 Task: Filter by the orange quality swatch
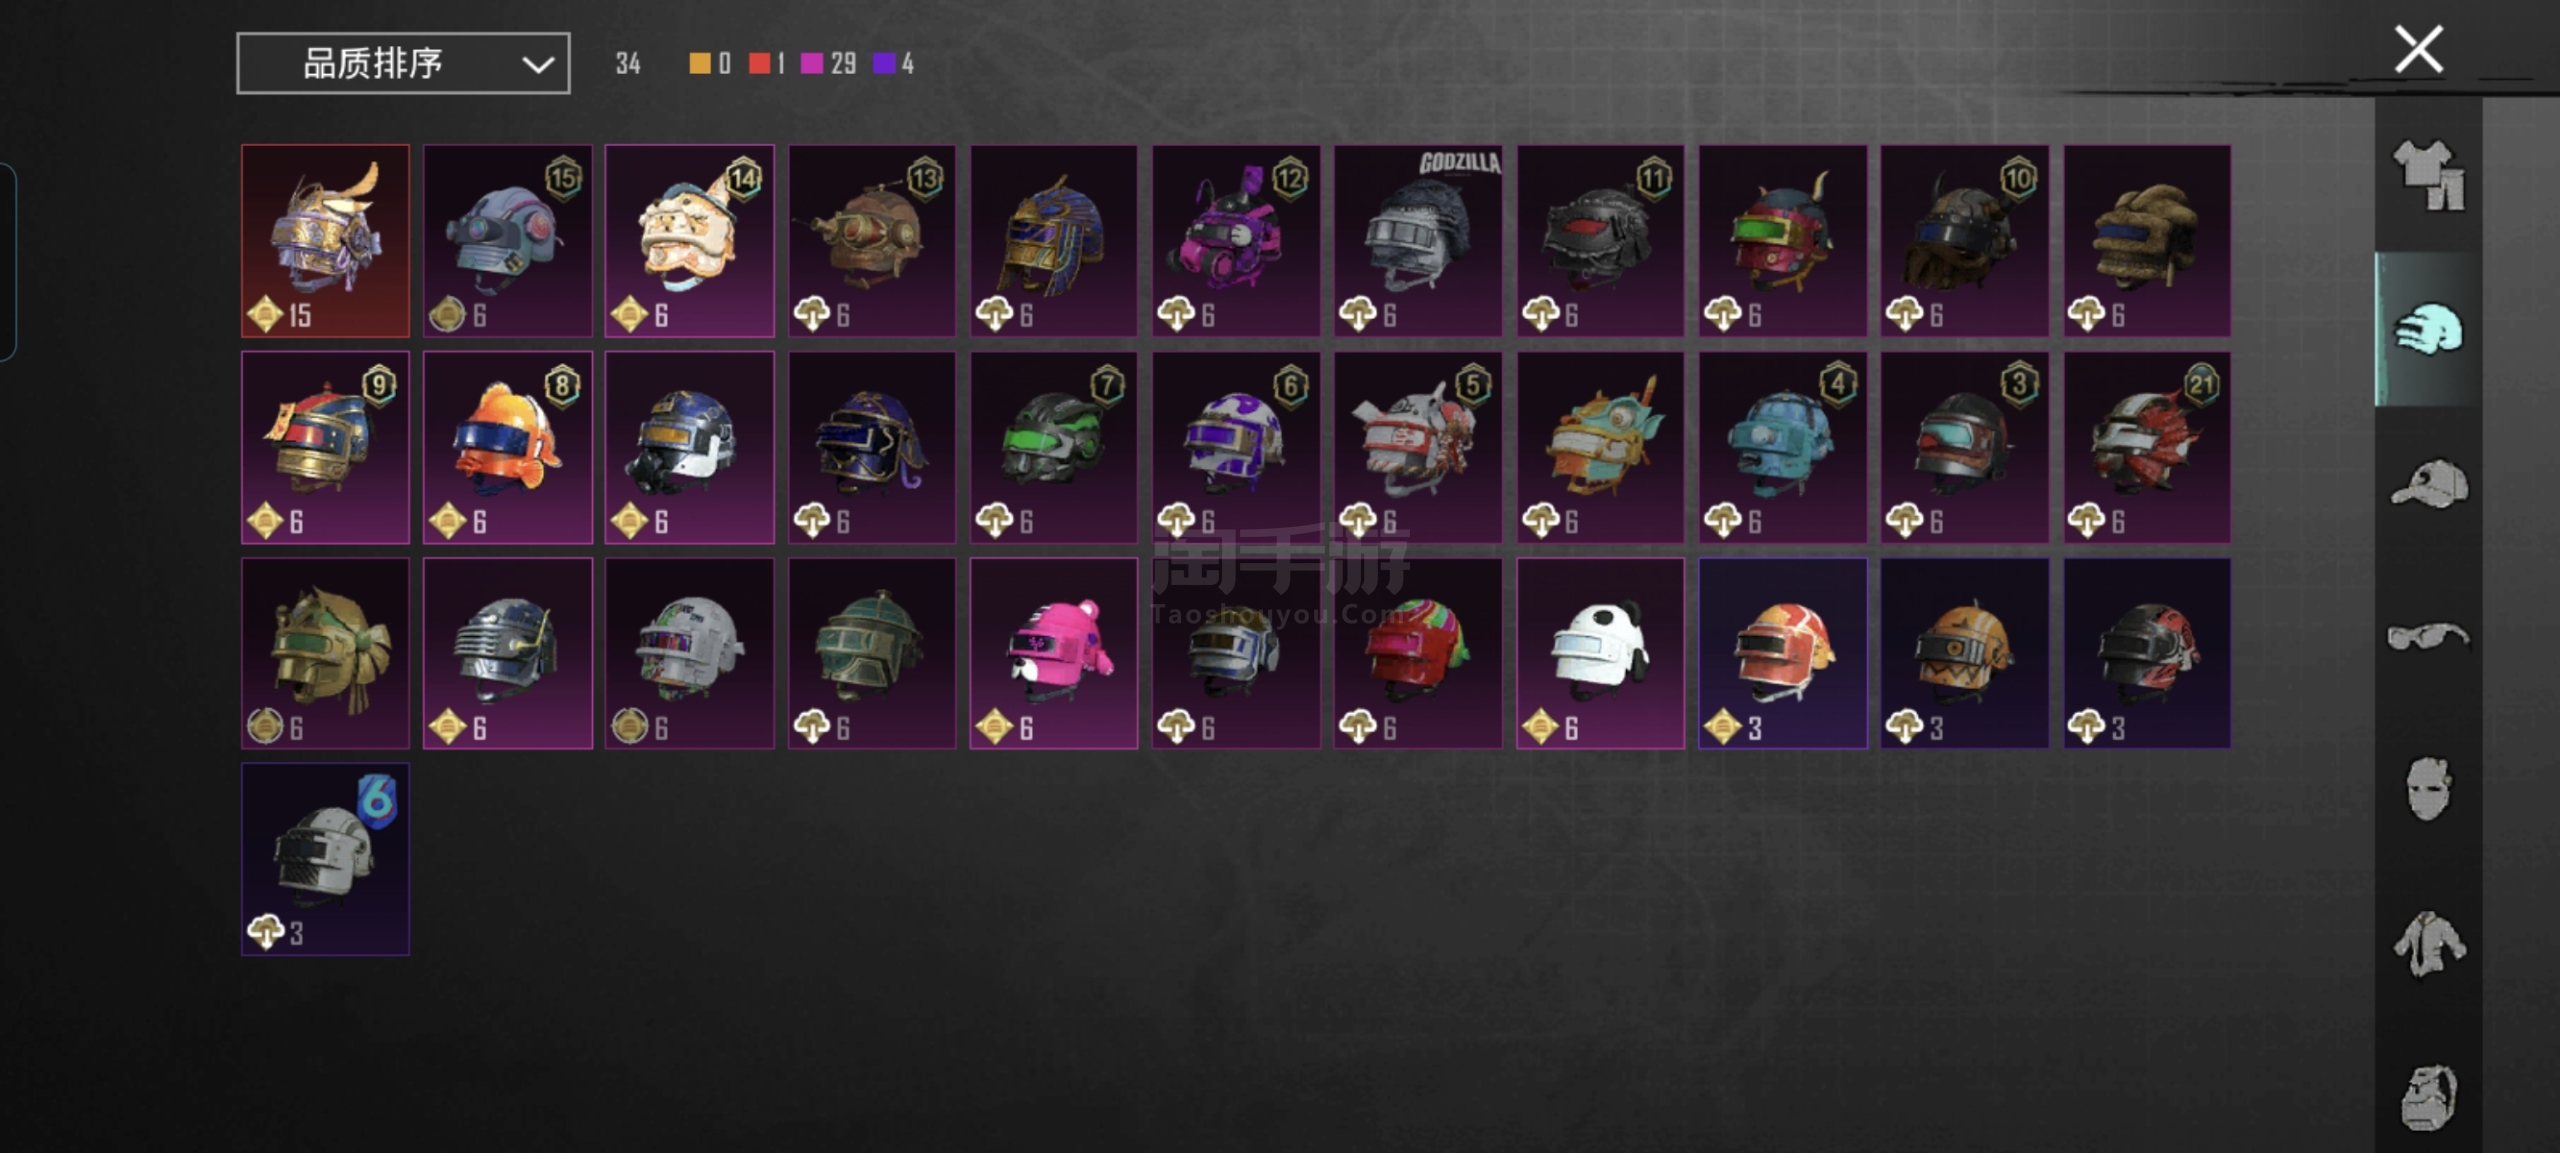pyautogui.click(x=699, y=64)
